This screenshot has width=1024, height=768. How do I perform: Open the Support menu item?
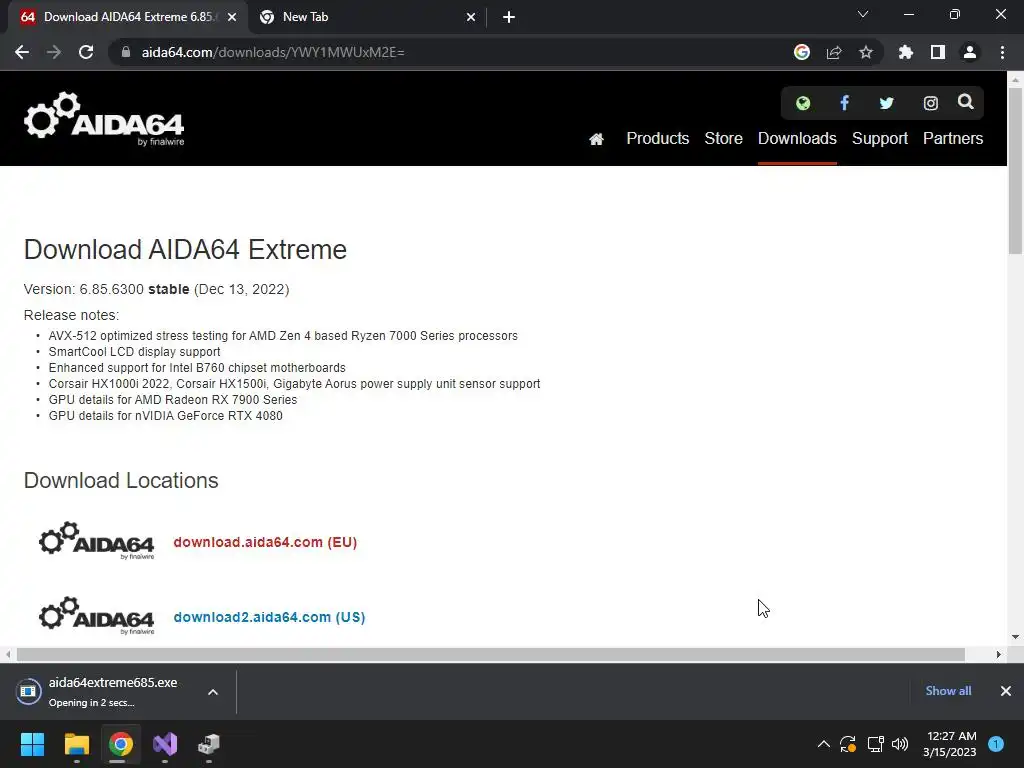pos(880,138)
